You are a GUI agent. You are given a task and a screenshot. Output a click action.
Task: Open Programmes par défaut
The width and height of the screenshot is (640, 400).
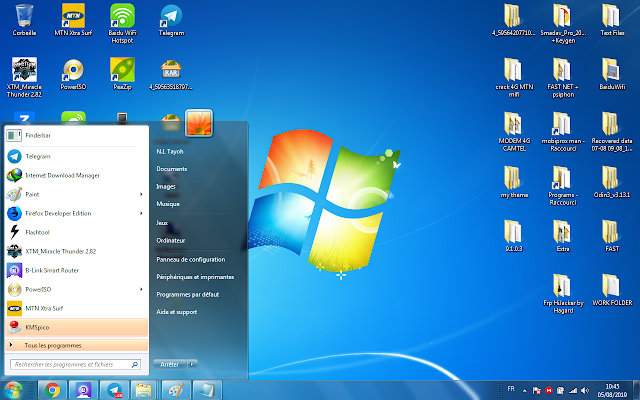click(x=188, y=294)
